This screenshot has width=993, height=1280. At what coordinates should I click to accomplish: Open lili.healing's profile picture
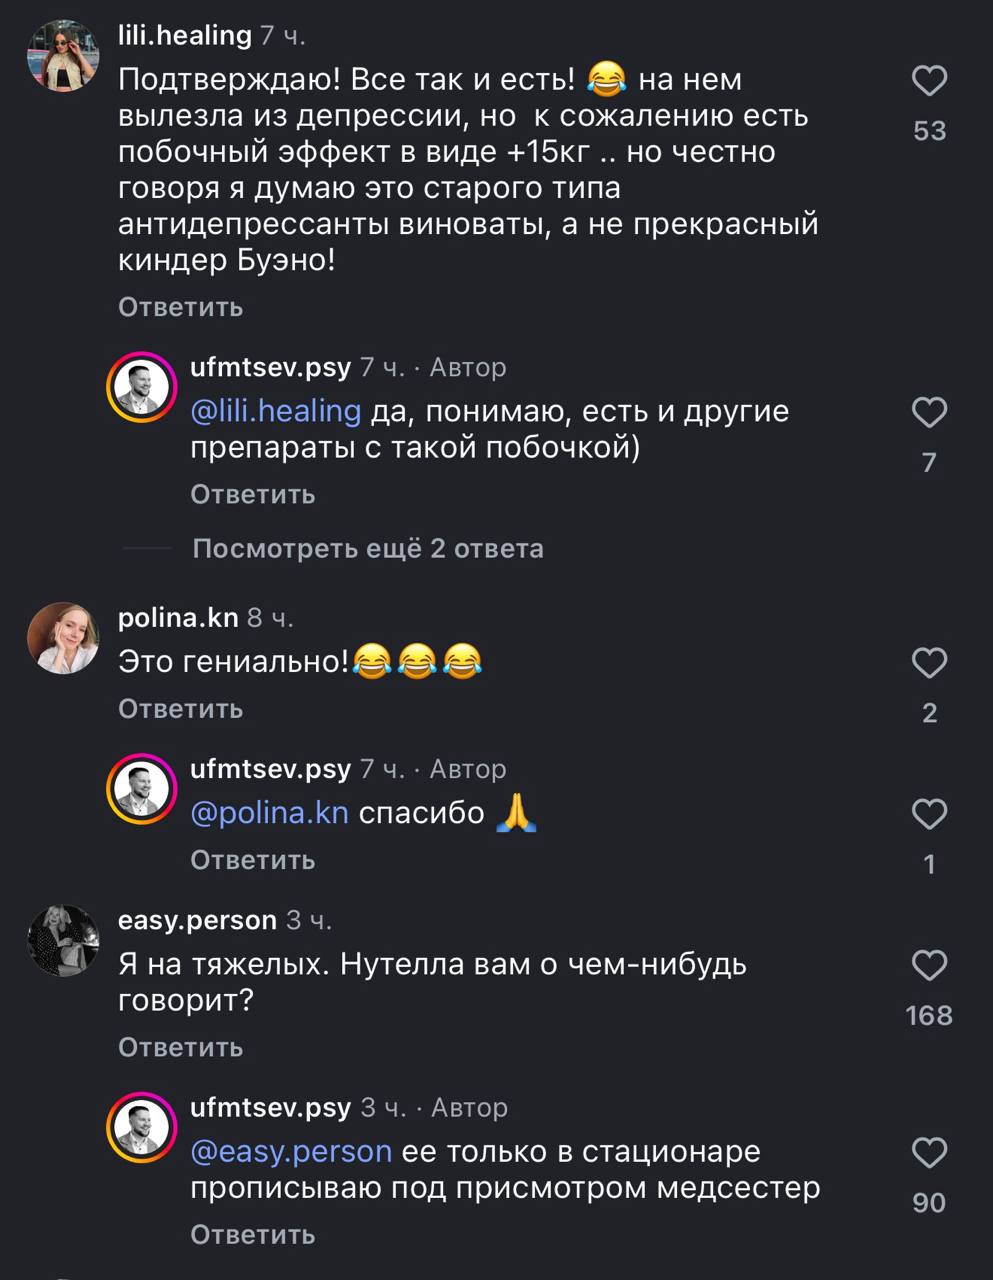click(63, 56)
